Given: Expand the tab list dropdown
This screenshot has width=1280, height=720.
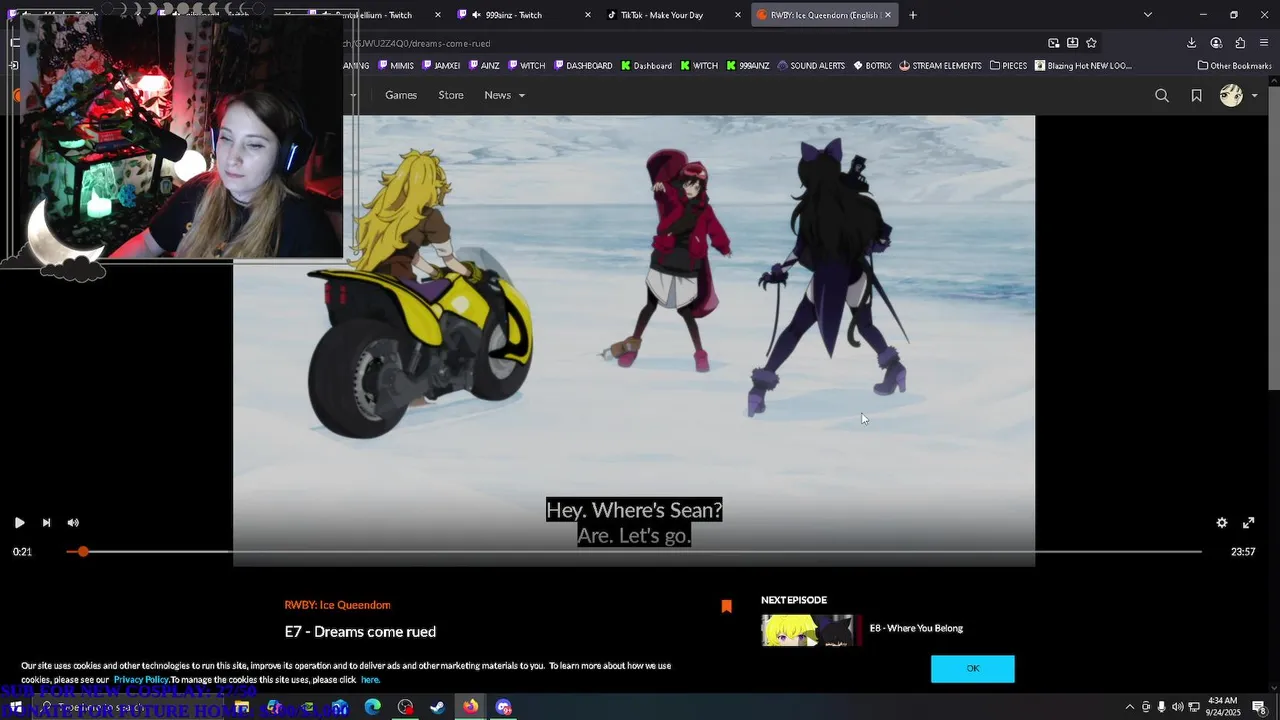Looking at the screenshot, I should 1147,15.
